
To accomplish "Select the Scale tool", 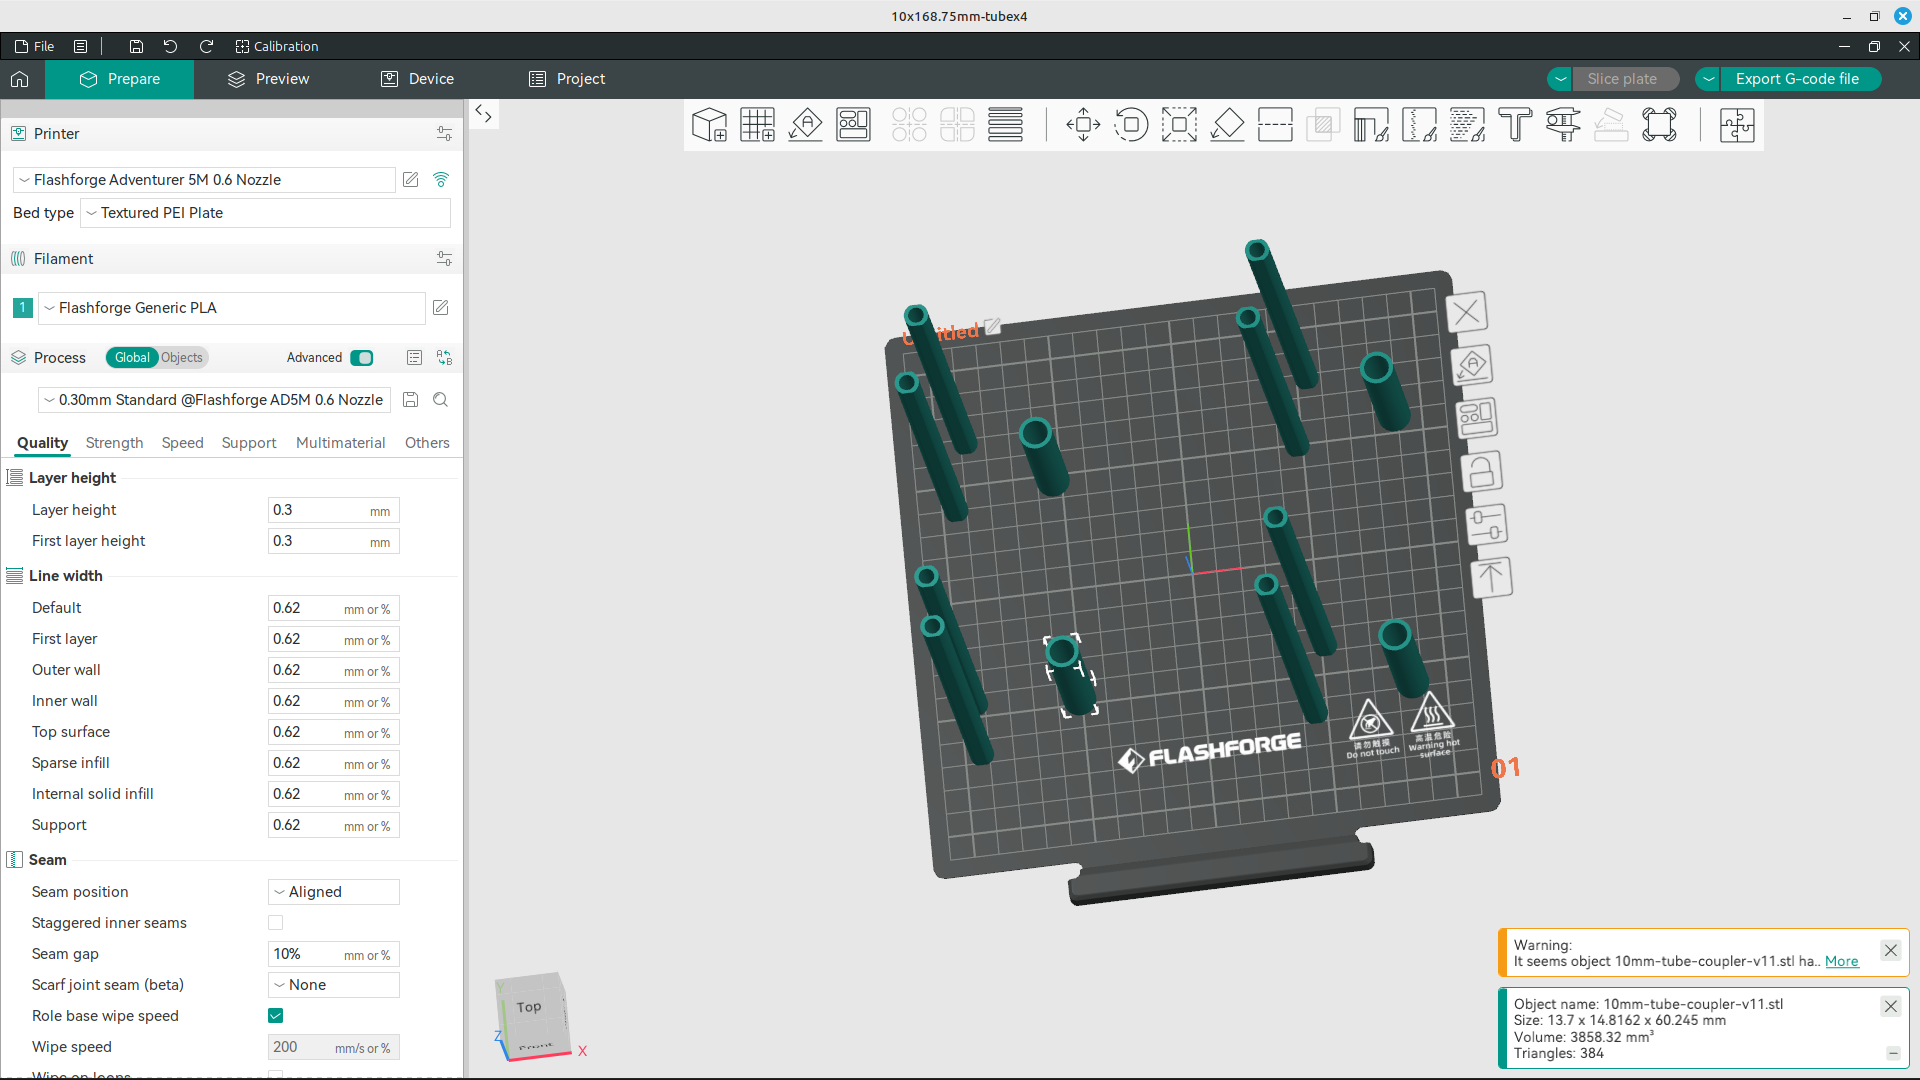I will (1179, 125).
